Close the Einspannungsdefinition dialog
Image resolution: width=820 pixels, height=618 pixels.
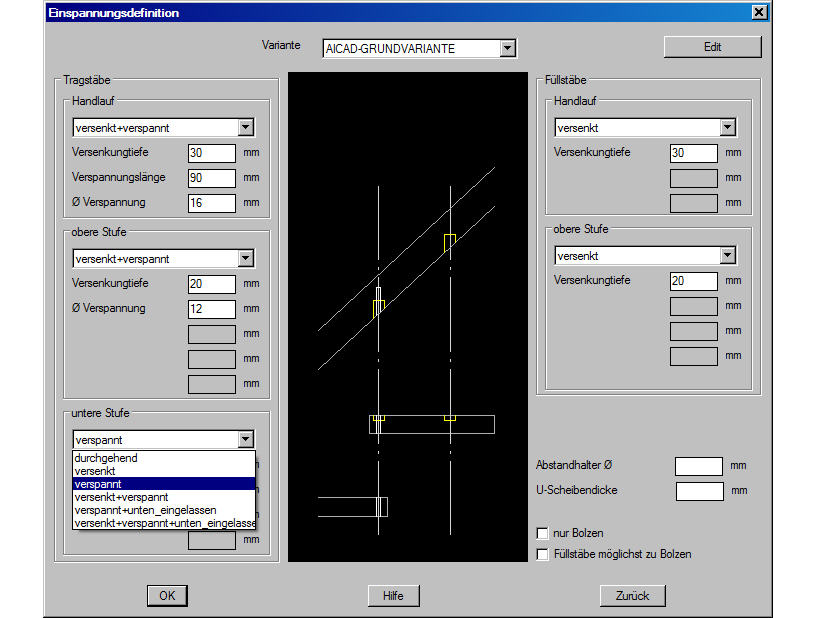pyautogui.click(x=759, y=12)
